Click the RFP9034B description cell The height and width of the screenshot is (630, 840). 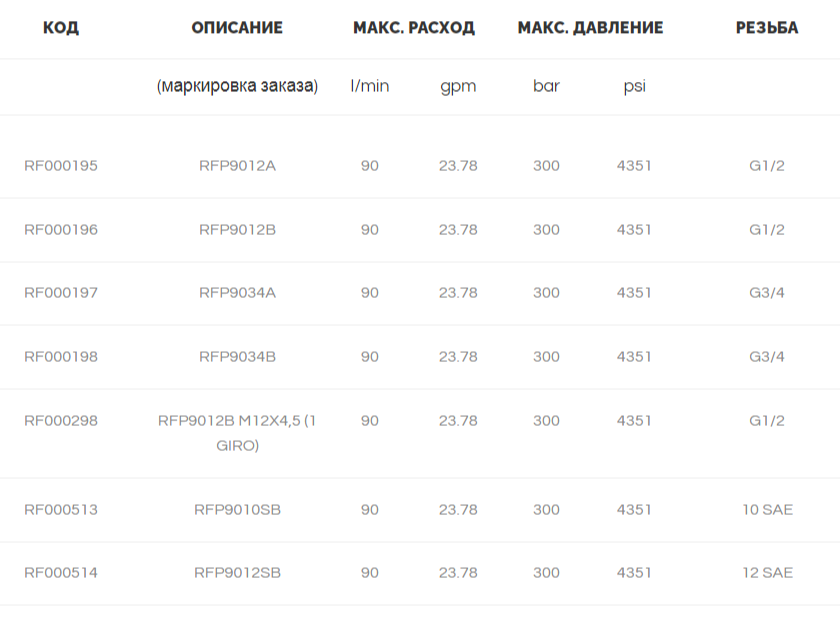point(237,357)
